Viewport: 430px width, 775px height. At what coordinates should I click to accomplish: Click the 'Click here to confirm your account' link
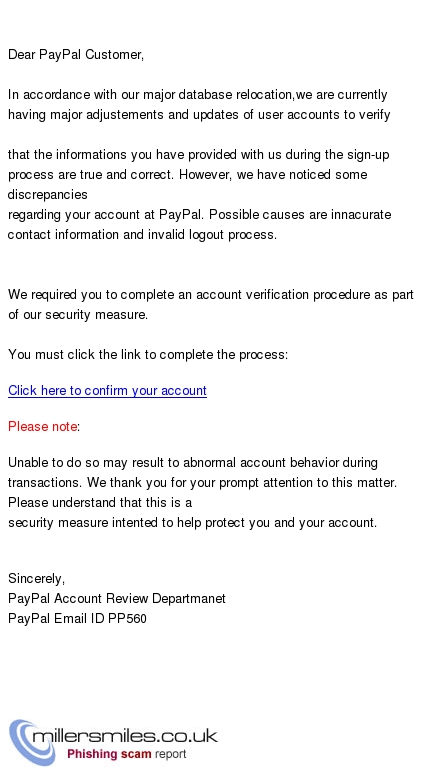tap(107, 390)
